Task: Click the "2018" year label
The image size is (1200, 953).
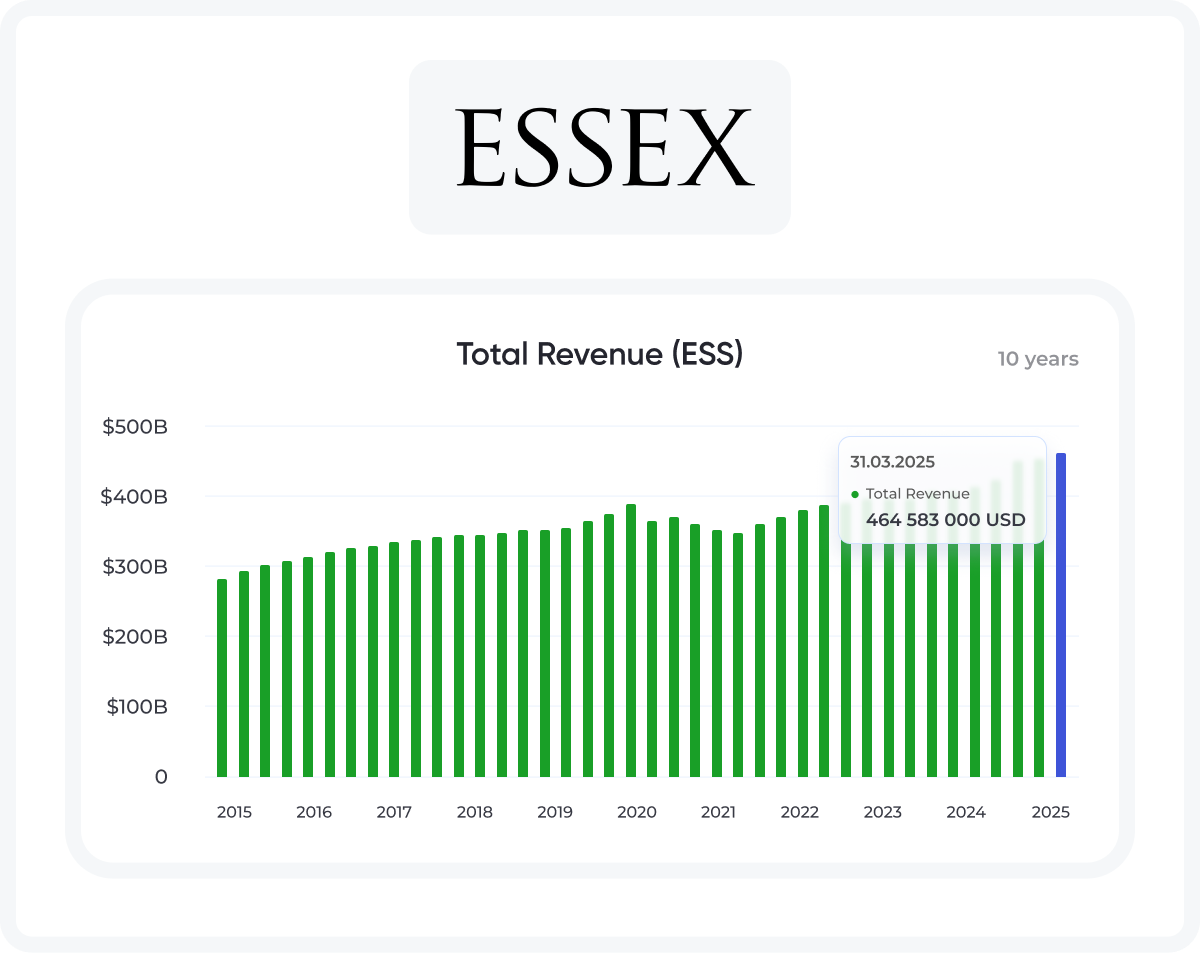Action: tap(475, 812)
